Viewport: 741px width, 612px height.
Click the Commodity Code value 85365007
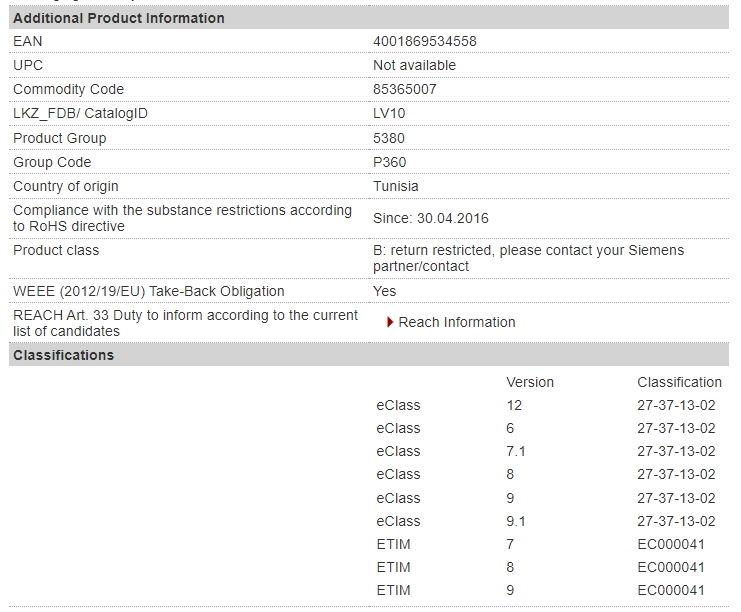(x=405, y=89)
